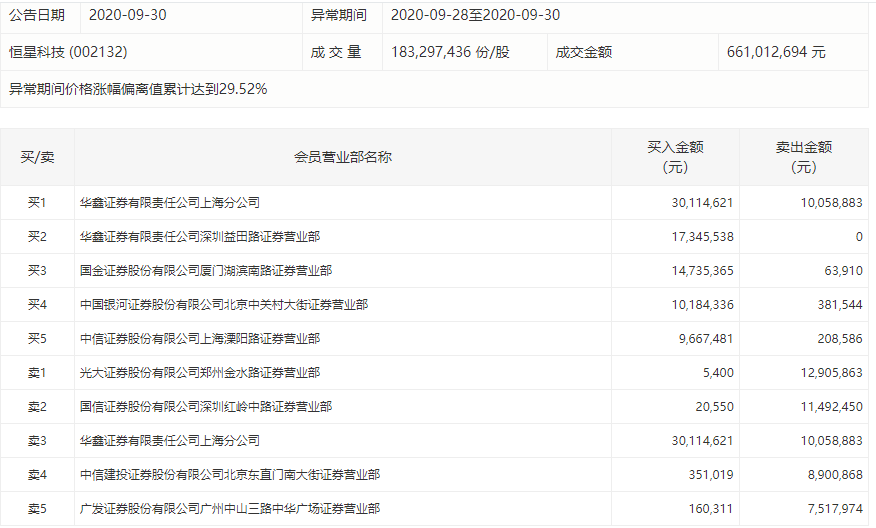Screen dimensions: 876x528
Task: Select 华鑫证券深圳益田路证券营业部 row name
Action: tap(200, 237)
